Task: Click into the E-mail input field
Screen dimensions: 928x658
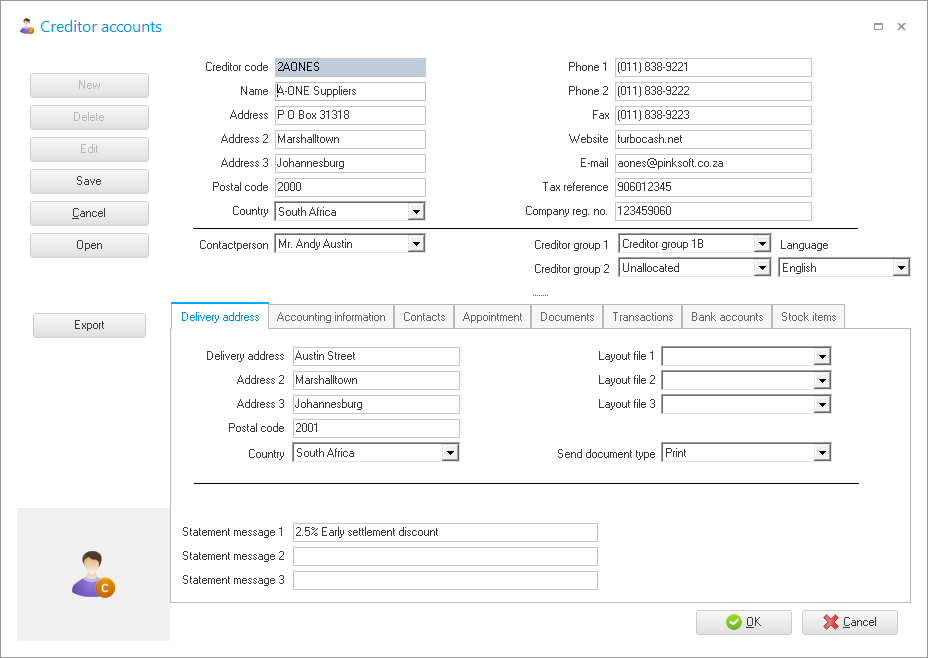Action: click(x=712, y=163)
